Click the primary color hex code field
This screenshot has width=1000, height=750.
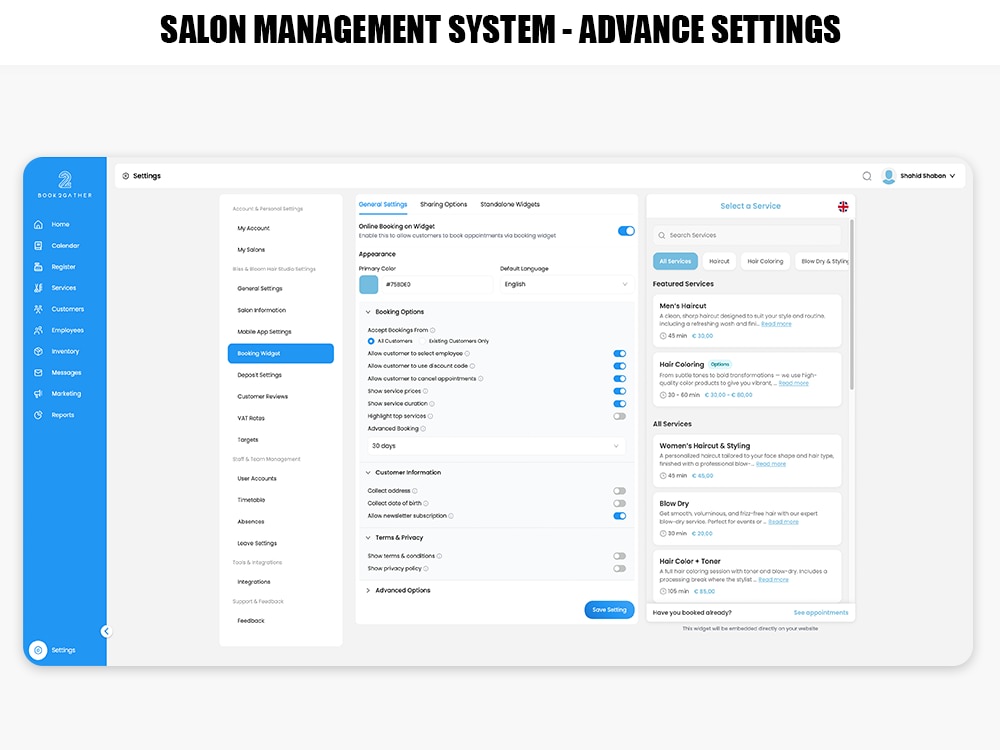click(x=437, y=284)
